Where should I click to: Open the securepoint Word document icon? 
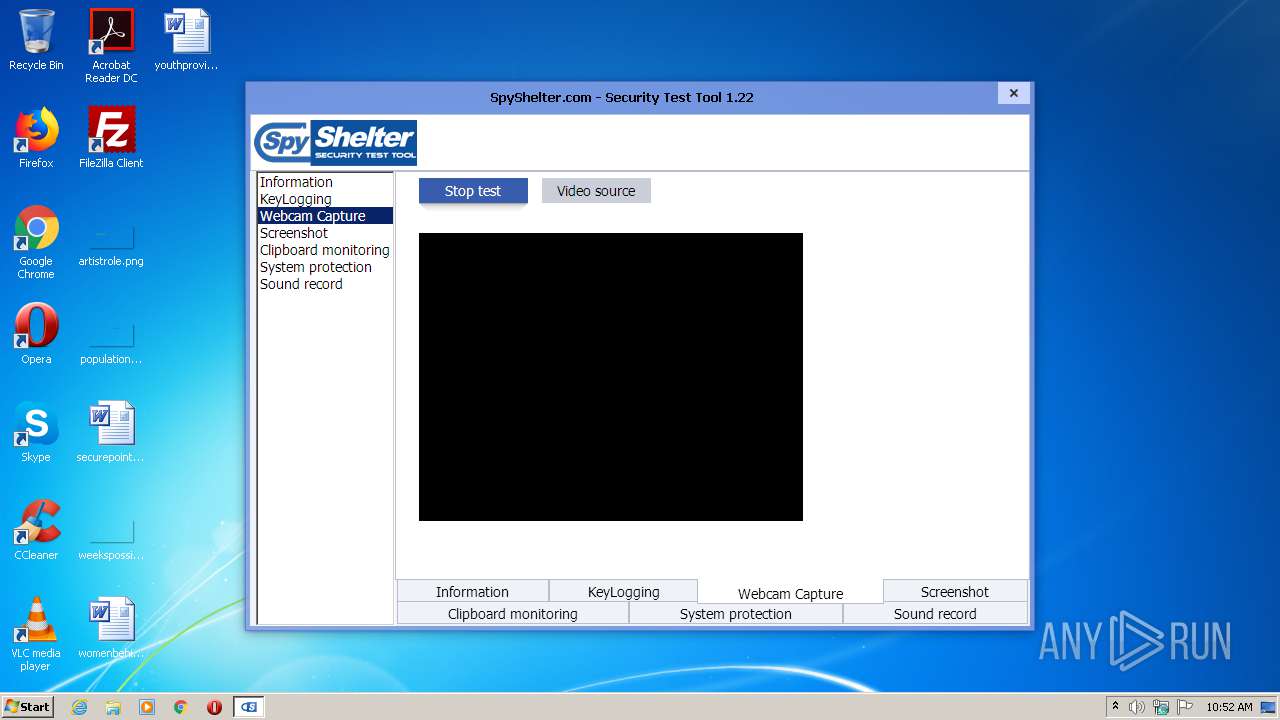[111, 432]
